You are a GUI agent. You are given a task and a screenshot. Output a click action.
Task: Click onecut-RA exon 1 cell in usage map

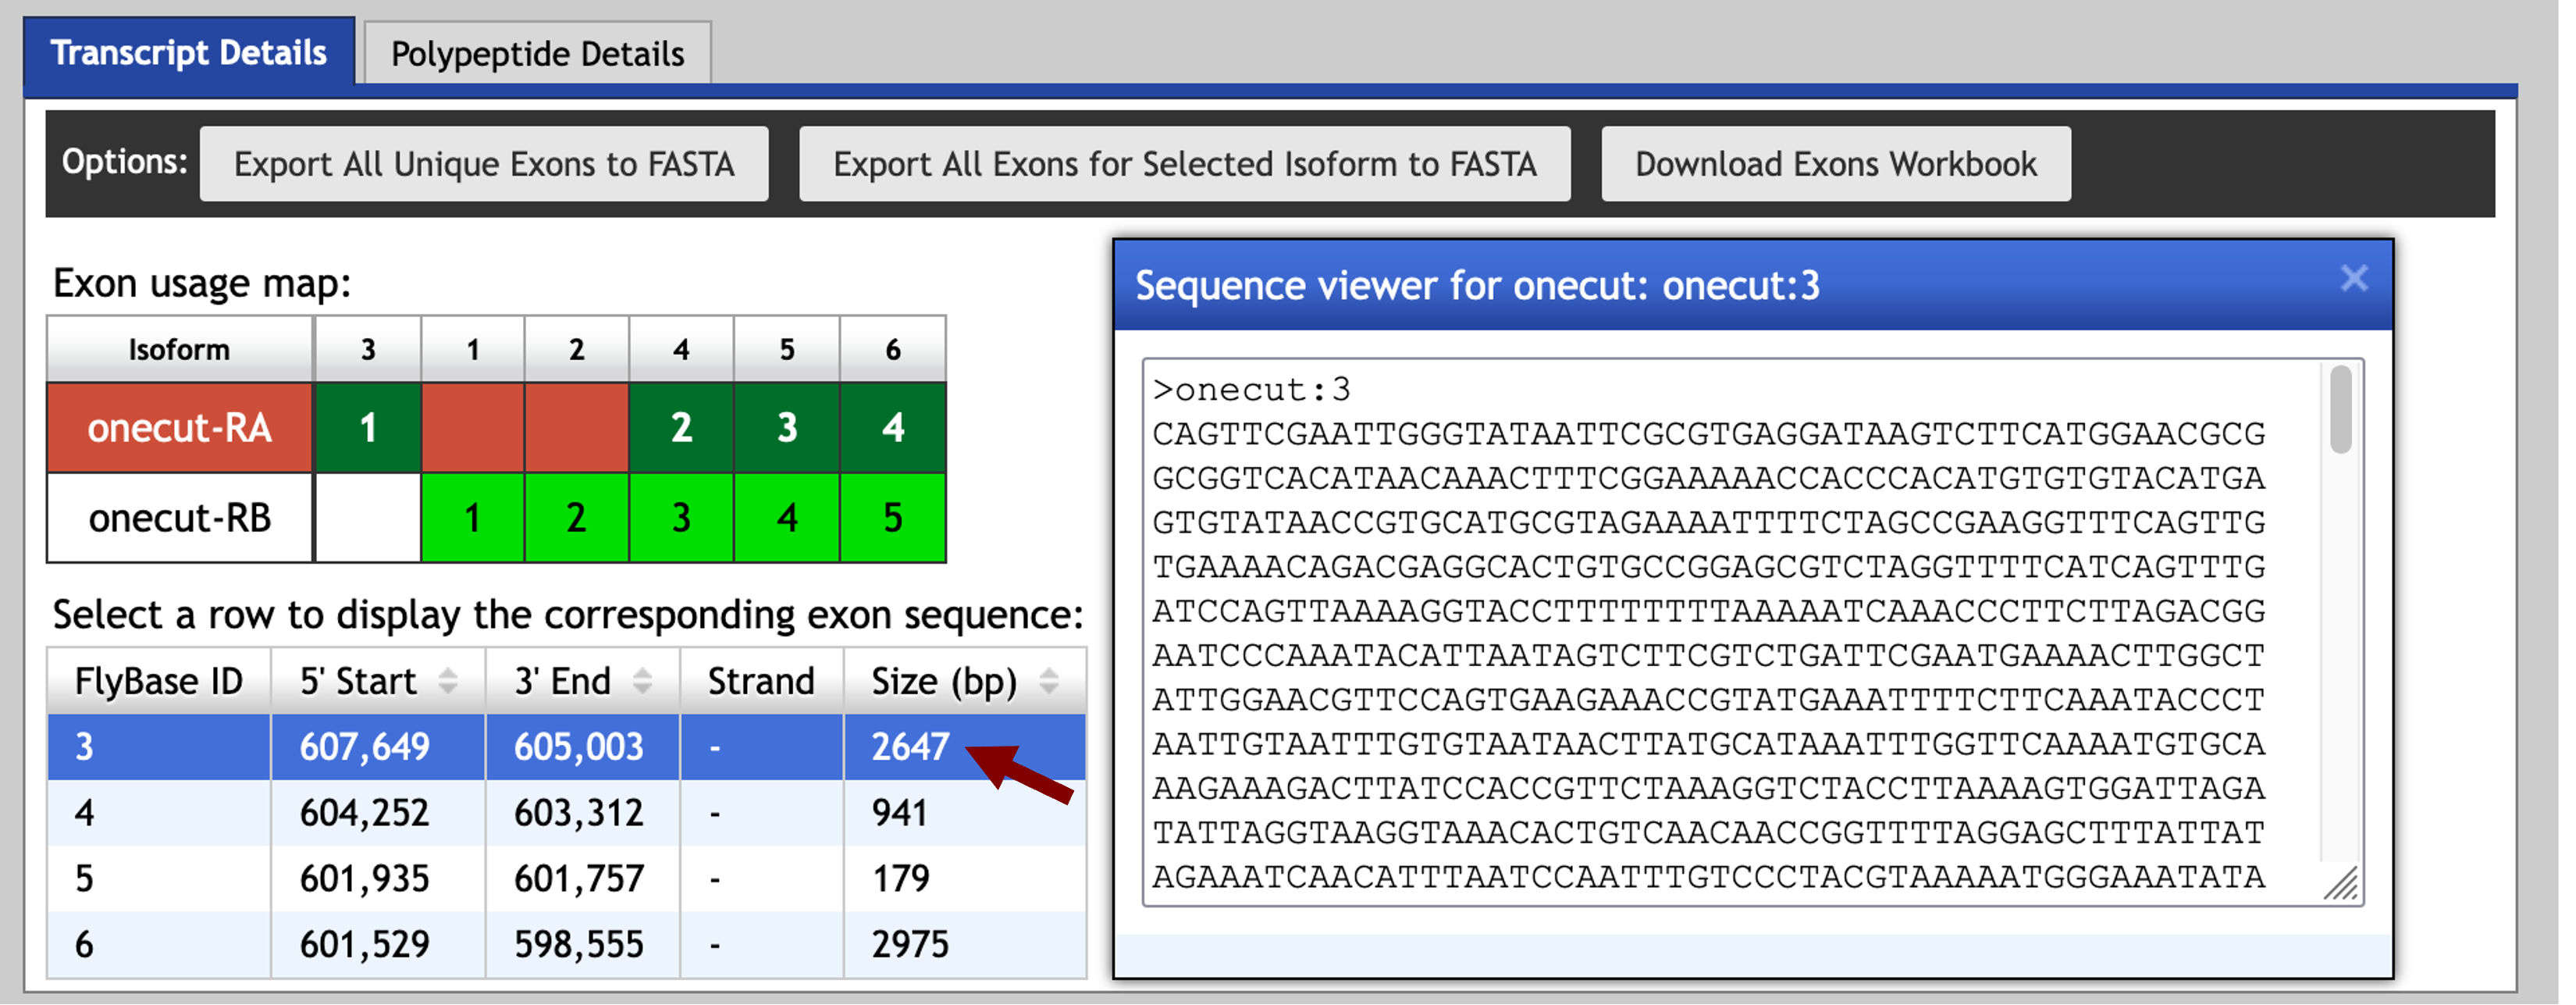pyautogui.click(x=368, y=428)
